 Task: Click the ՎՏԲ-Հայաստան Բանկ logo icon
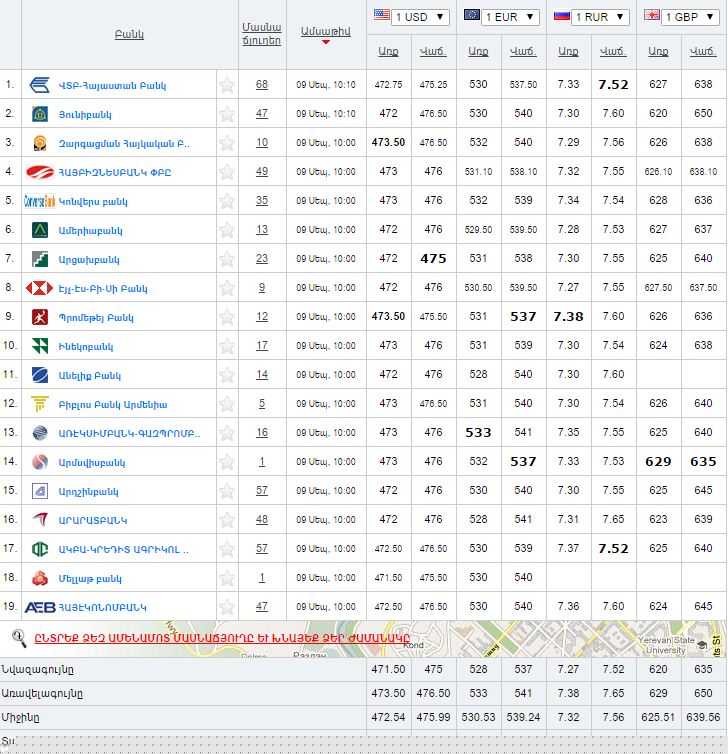(x=40, y=85)
